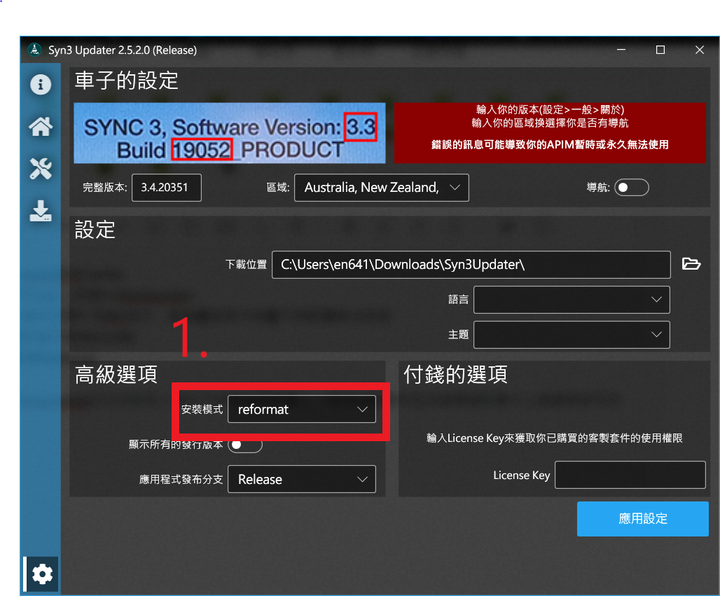Open the info page from the sidebar

(40, 84)
